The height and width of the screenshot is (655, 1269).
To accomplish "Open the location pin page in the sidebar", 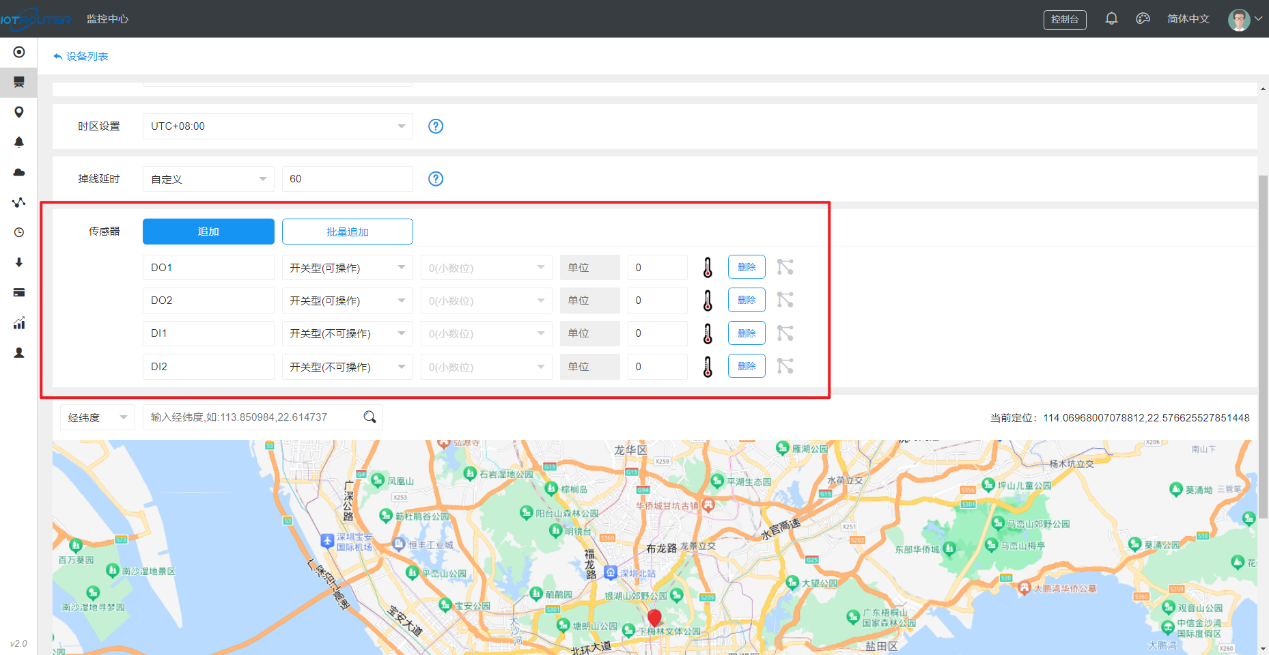I will pos(19,112).
